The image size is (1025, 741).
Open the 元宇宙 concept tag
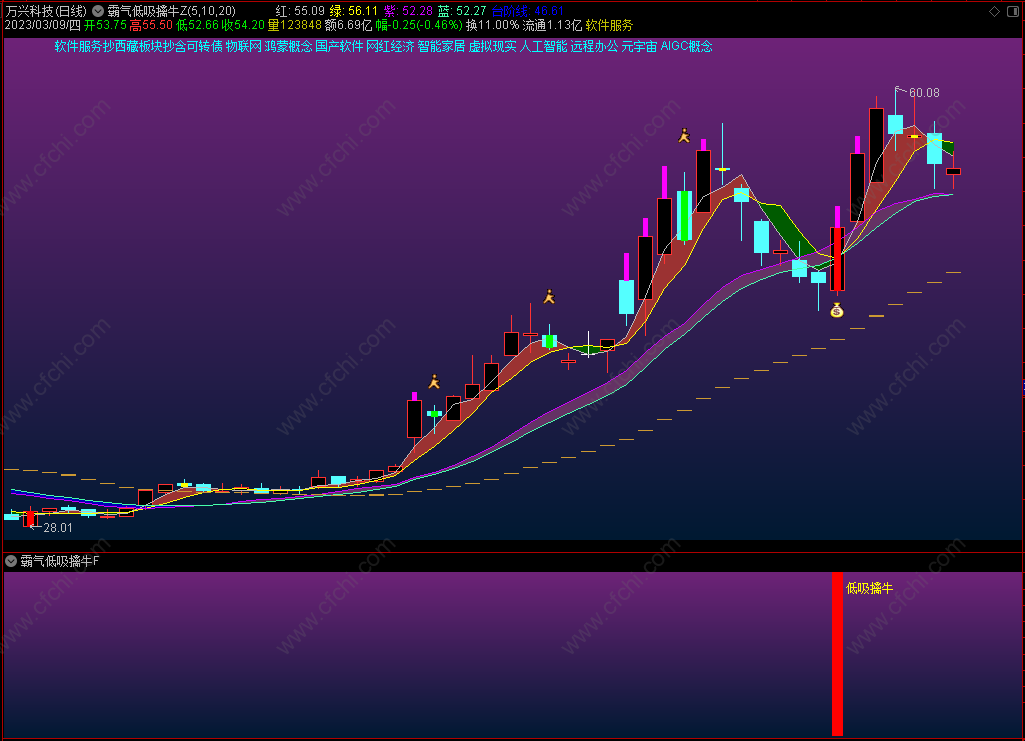click(x=639, y=46)
